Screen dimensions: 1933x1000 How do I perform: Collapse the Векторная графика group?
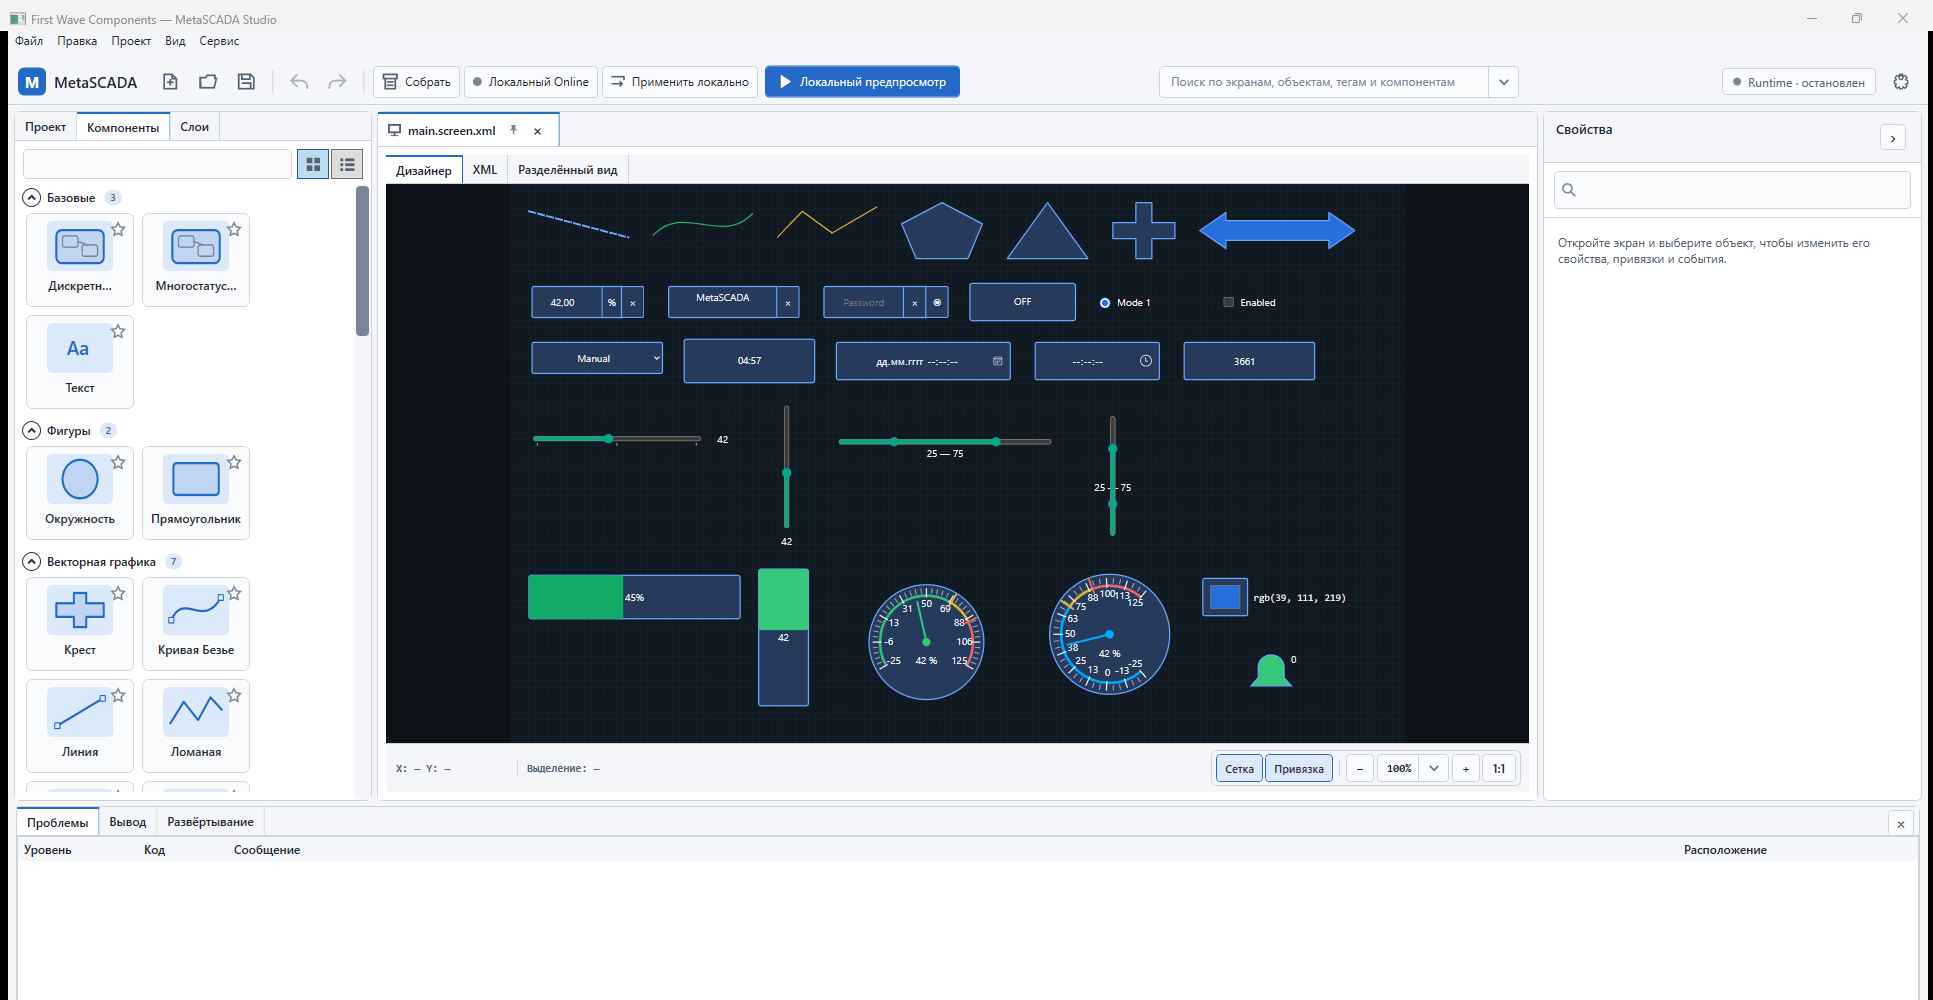(x=32, y=562)
